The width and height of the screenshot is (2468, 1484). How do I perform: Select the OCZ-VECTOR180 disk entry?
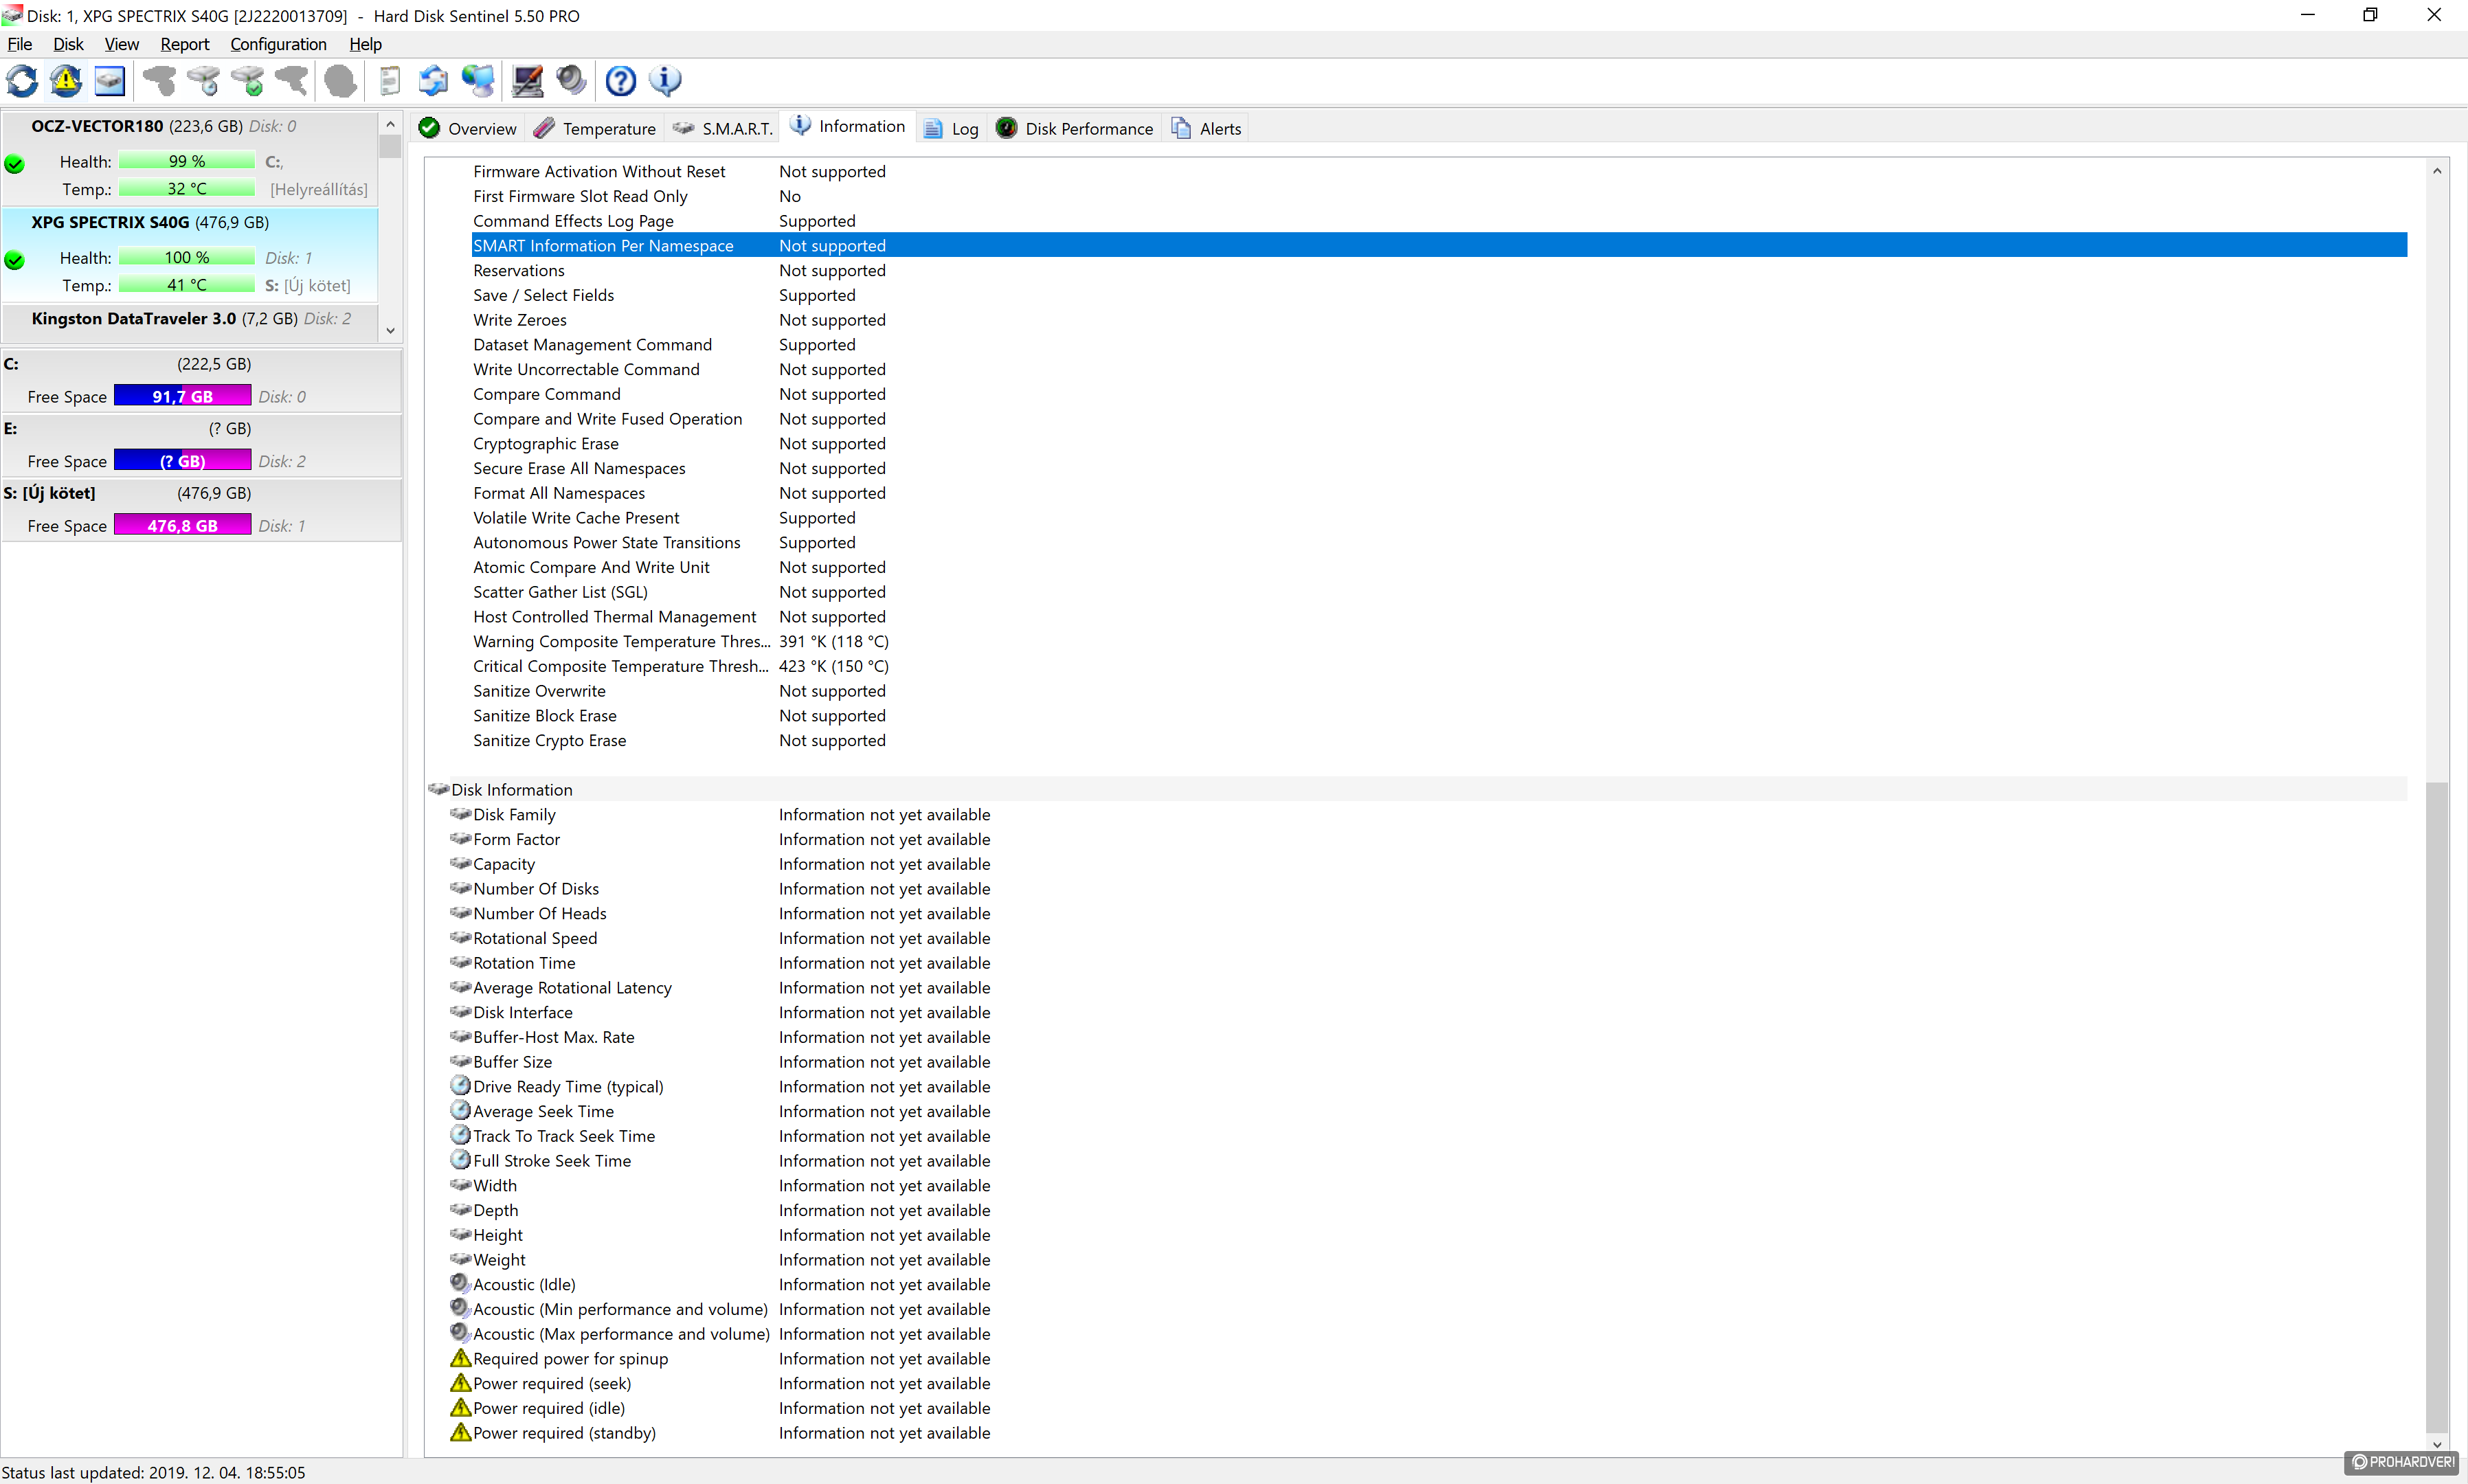(97, 126)
